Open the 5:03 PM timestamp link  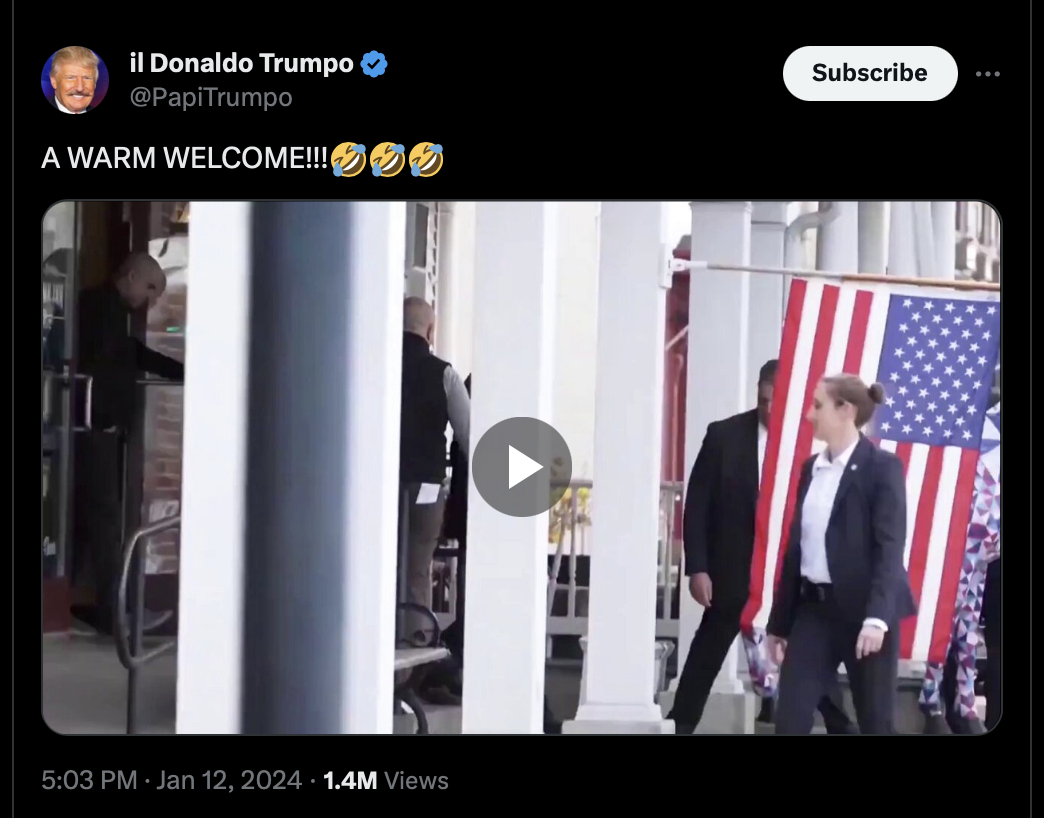pyautogui.click(x=89, y=780)
